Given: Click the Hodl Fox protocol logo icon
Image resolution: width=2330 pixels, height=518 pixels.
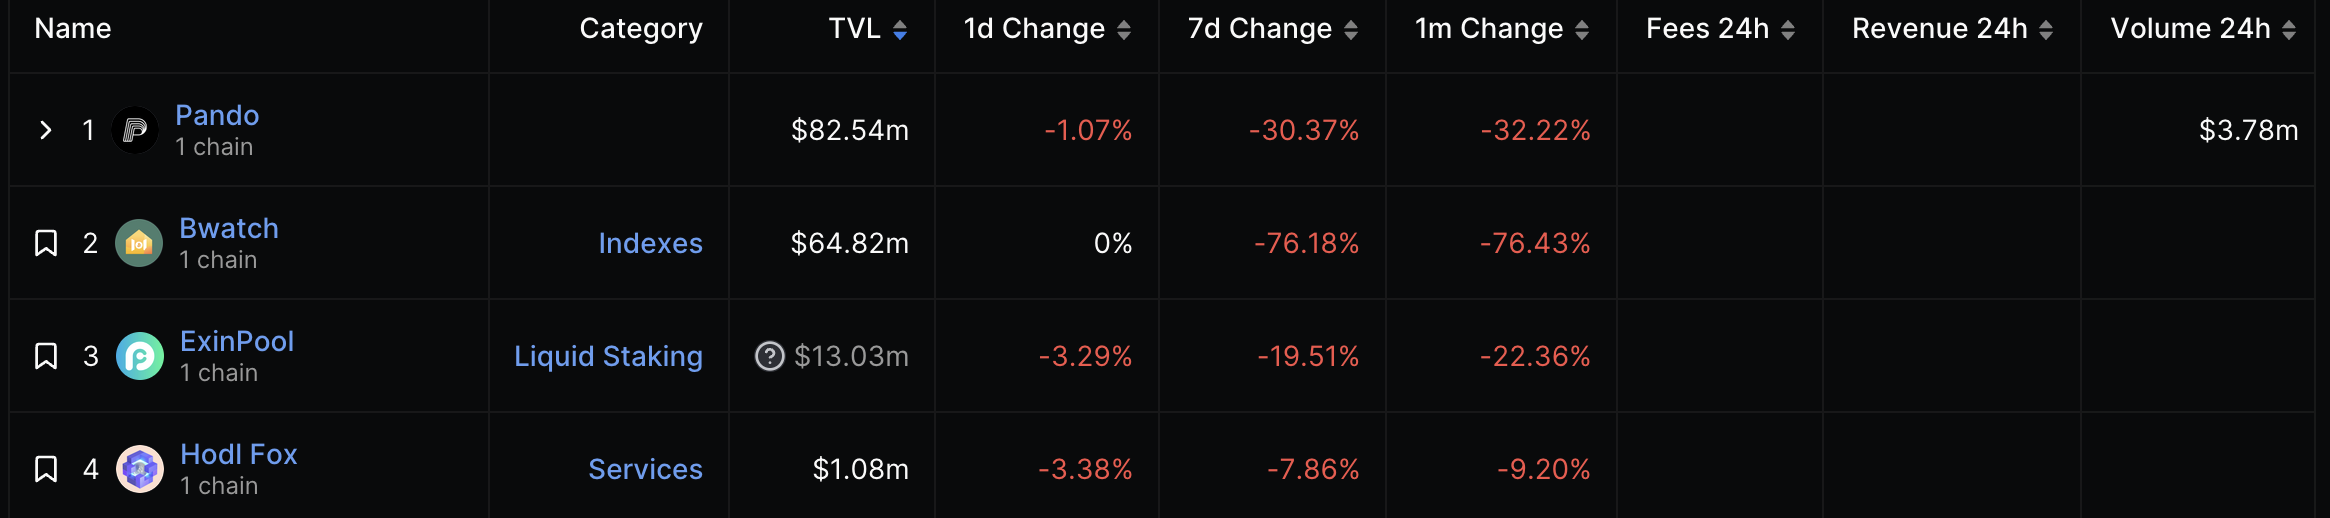Looking at the screenshot, I should (x=140, y=469).
